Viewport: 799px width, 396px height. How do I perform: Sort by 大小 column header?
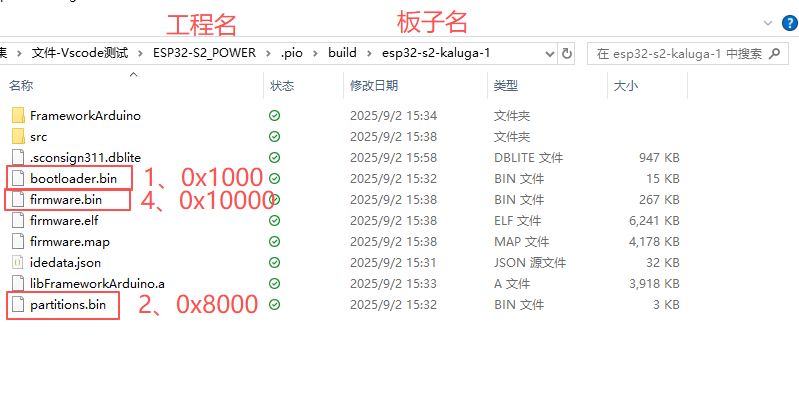(x=626, y=86)
